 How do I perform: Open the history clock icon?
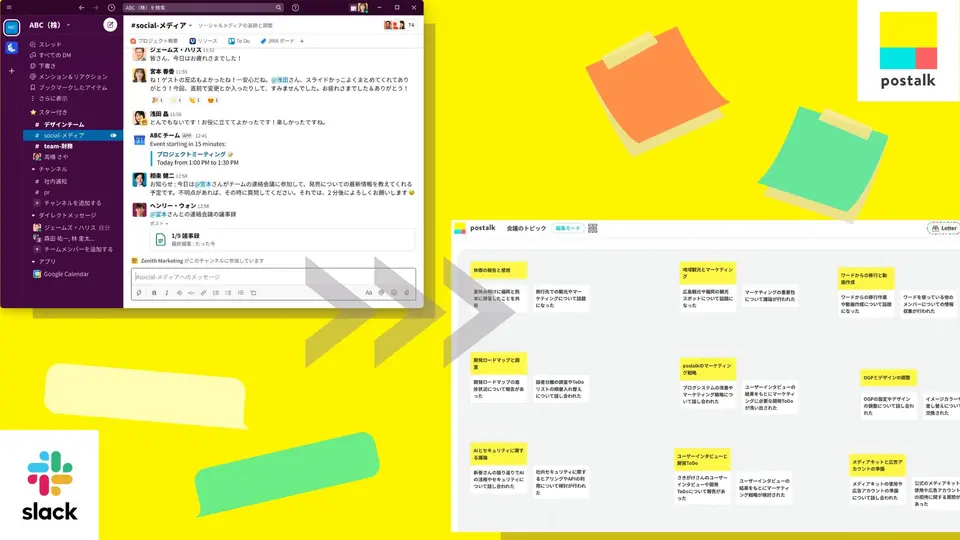tap(111, 8)
